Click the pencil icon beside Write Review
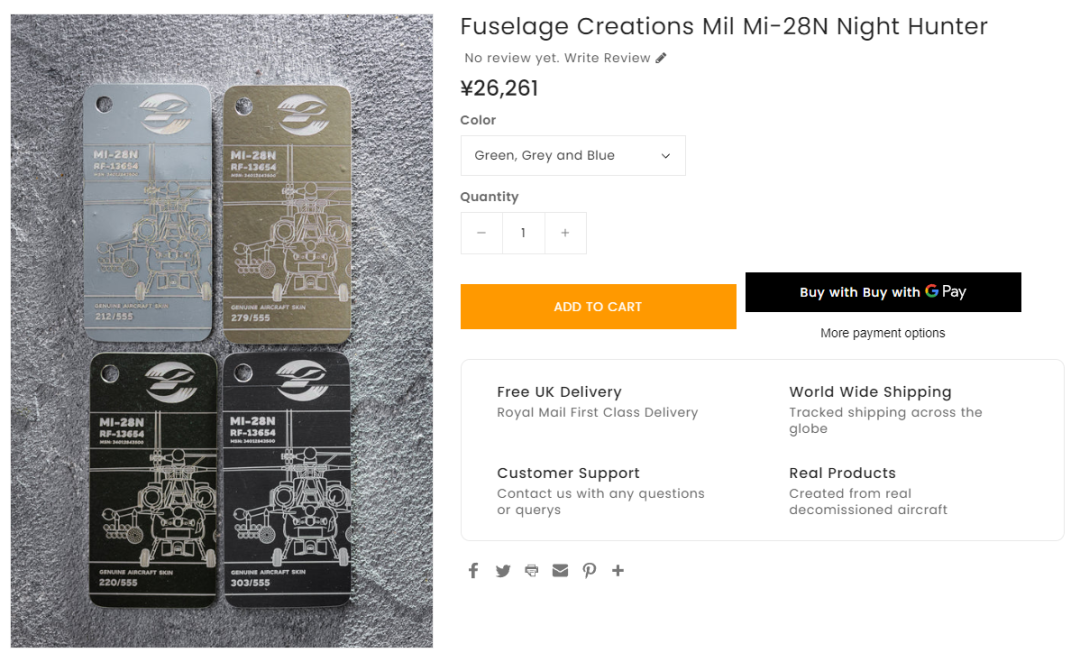1080x662 pixels. (x=661, y=58)
